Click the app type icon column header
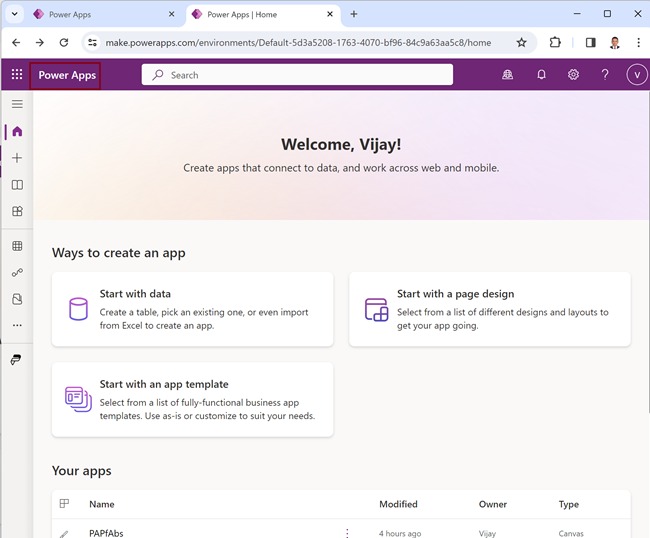Image resolution: width=650 pixels, height=538 pixels. pos(64,504)
